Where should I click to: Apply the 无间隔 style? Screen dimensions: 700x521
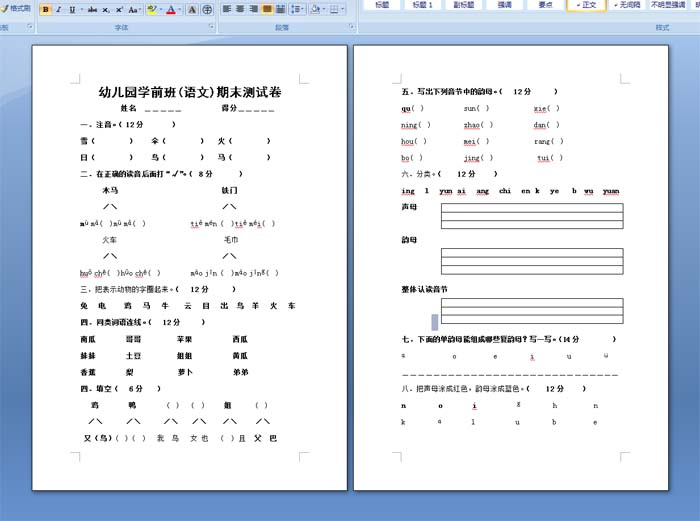(627, 5)
